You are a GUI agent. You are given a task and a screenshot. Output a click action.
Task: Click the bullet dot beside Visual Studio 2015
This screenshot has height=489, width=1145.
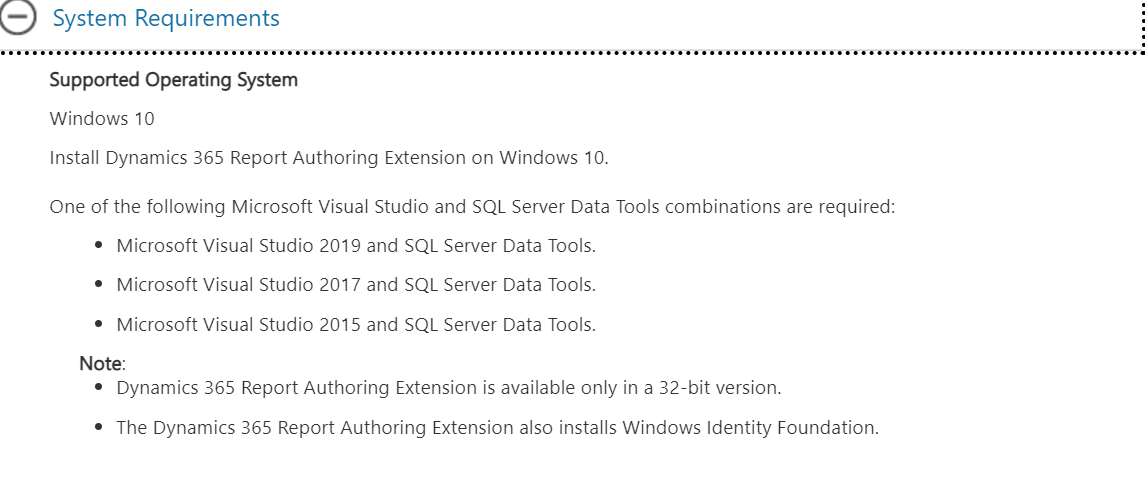99,324
